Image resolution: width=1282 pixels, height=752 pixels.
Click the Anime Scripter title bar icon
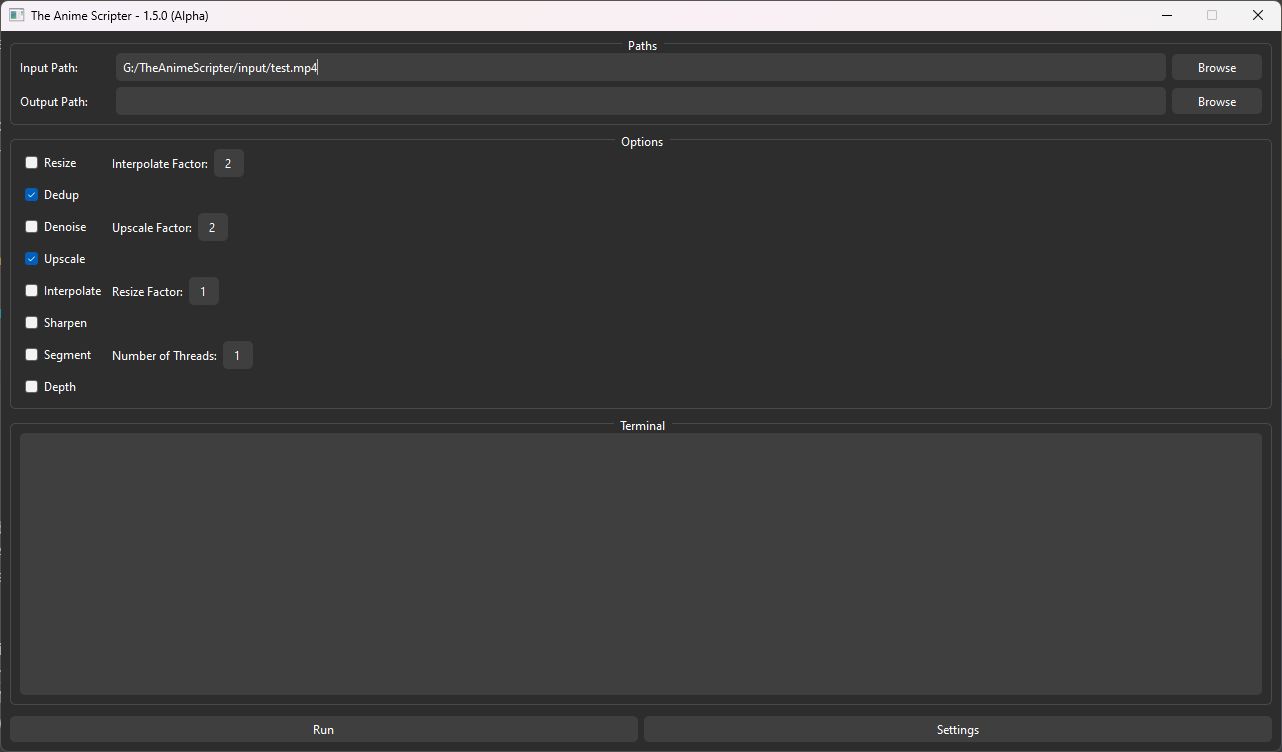(16, 15)
